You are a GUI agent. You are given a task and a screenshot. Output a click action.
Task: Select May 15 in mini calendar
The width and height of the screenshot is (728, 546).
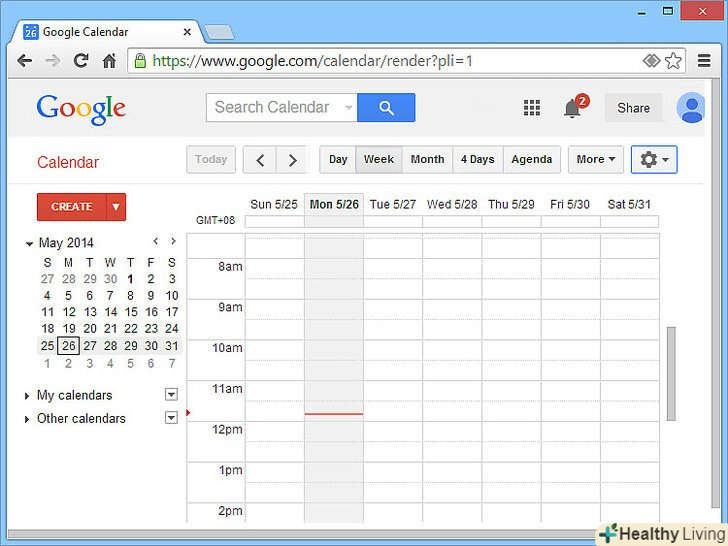click(x=131, y=312)
